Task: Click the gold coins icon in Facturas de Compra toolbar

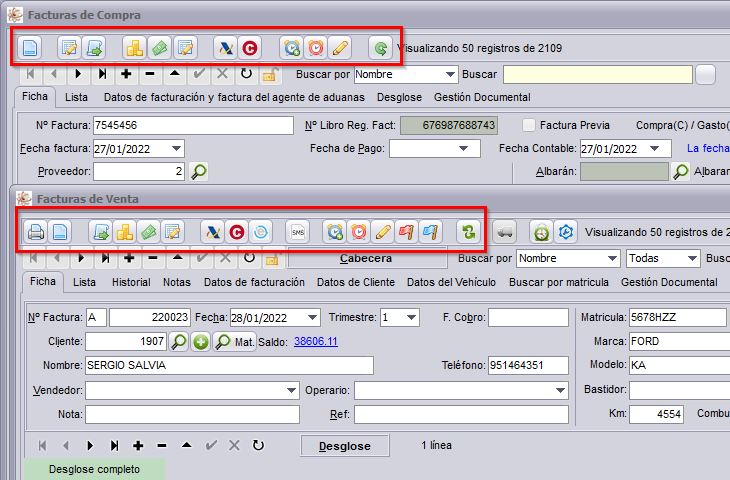Action: pos(135,48)
